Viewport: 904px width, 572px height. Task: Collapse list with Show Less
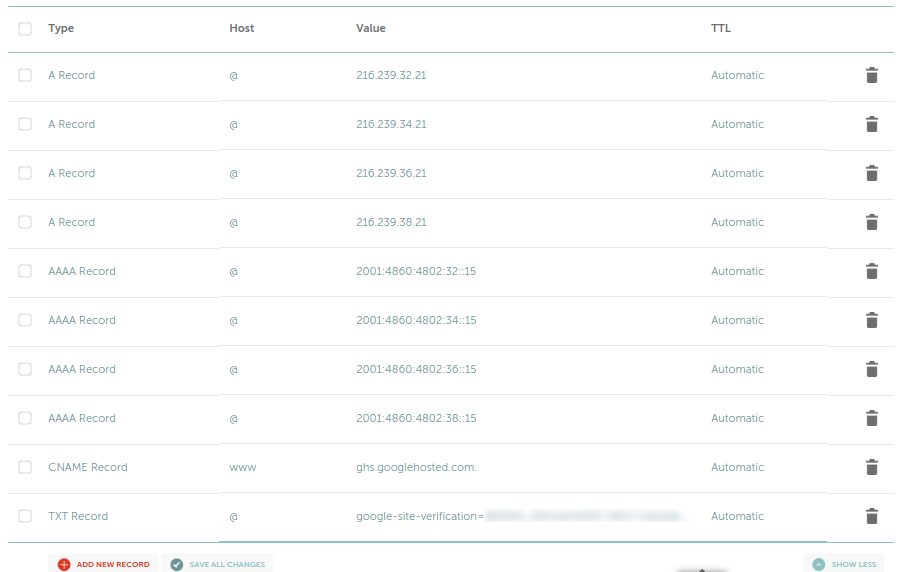pyautogui.click(x=844, y=564)
